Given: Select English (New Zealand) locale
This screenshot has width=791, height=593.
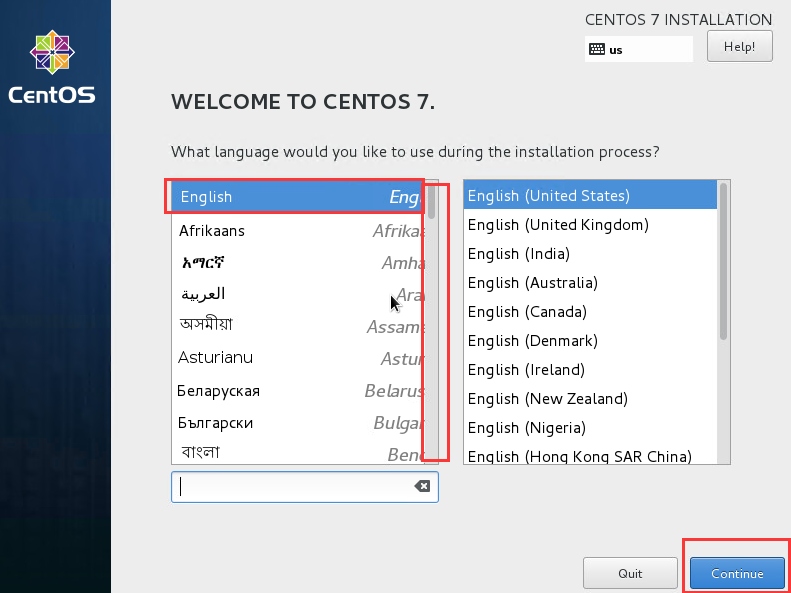Looking at the screenshot, I should coord(590,399).
